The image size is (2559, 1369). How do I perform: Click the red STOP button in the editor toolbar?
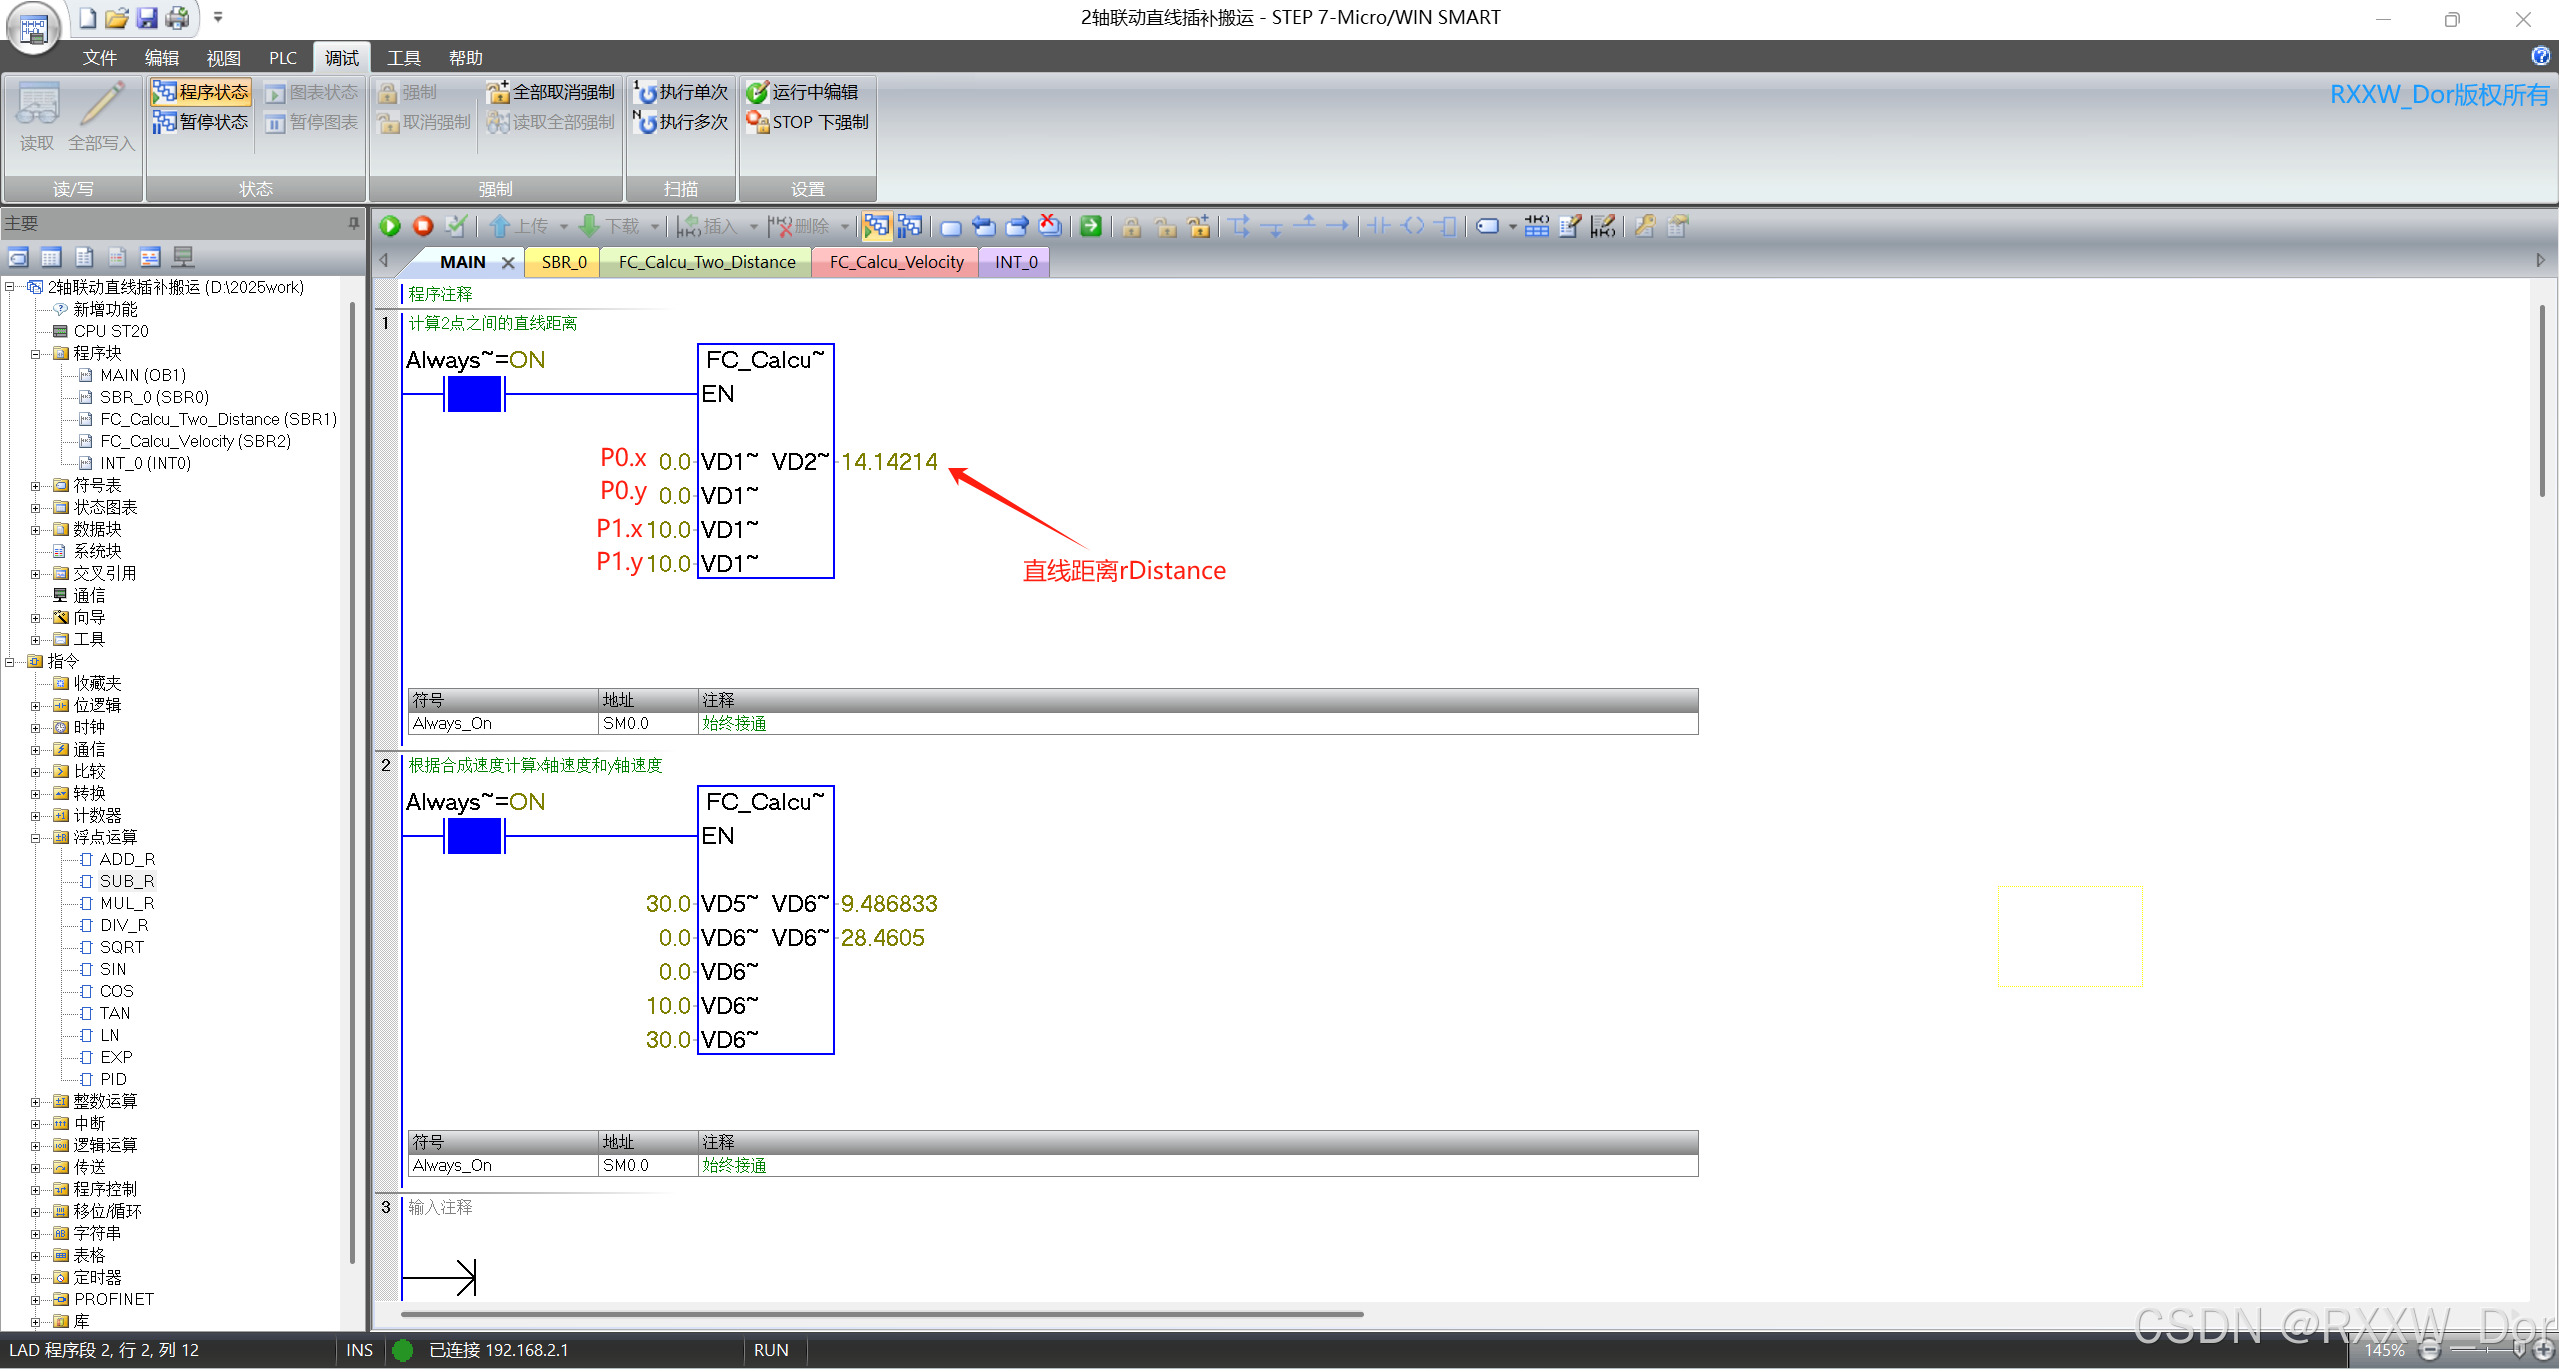tap(423, 227)
